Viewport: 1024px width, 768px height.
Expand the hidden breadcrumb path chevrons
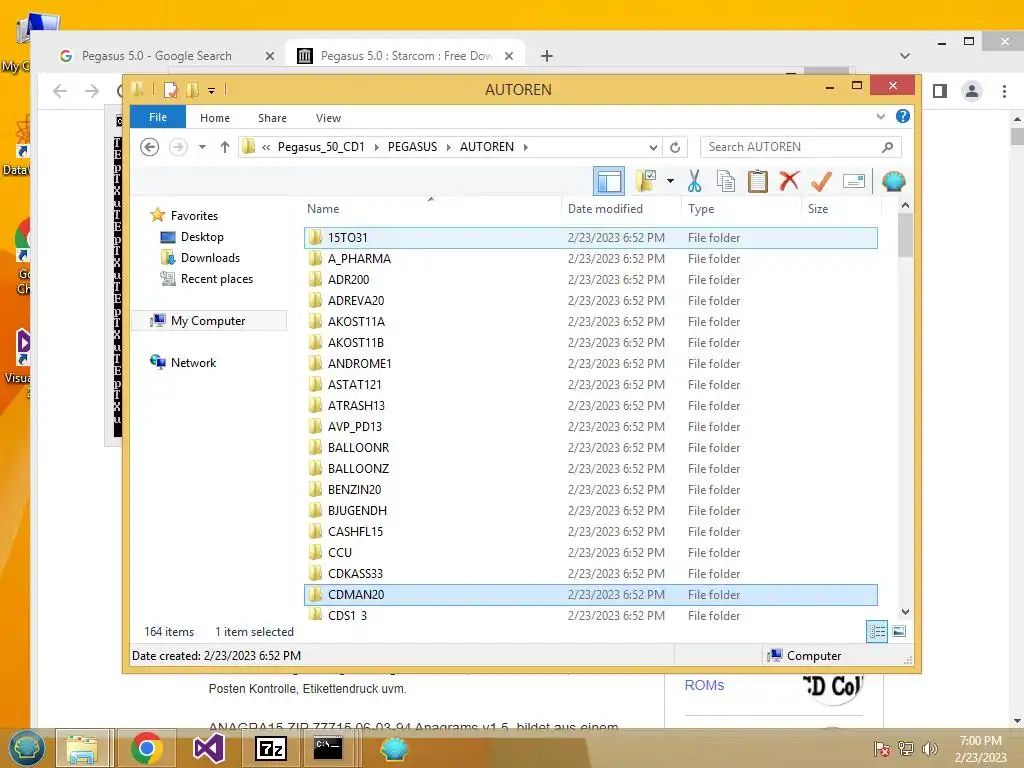pos(266,147)
